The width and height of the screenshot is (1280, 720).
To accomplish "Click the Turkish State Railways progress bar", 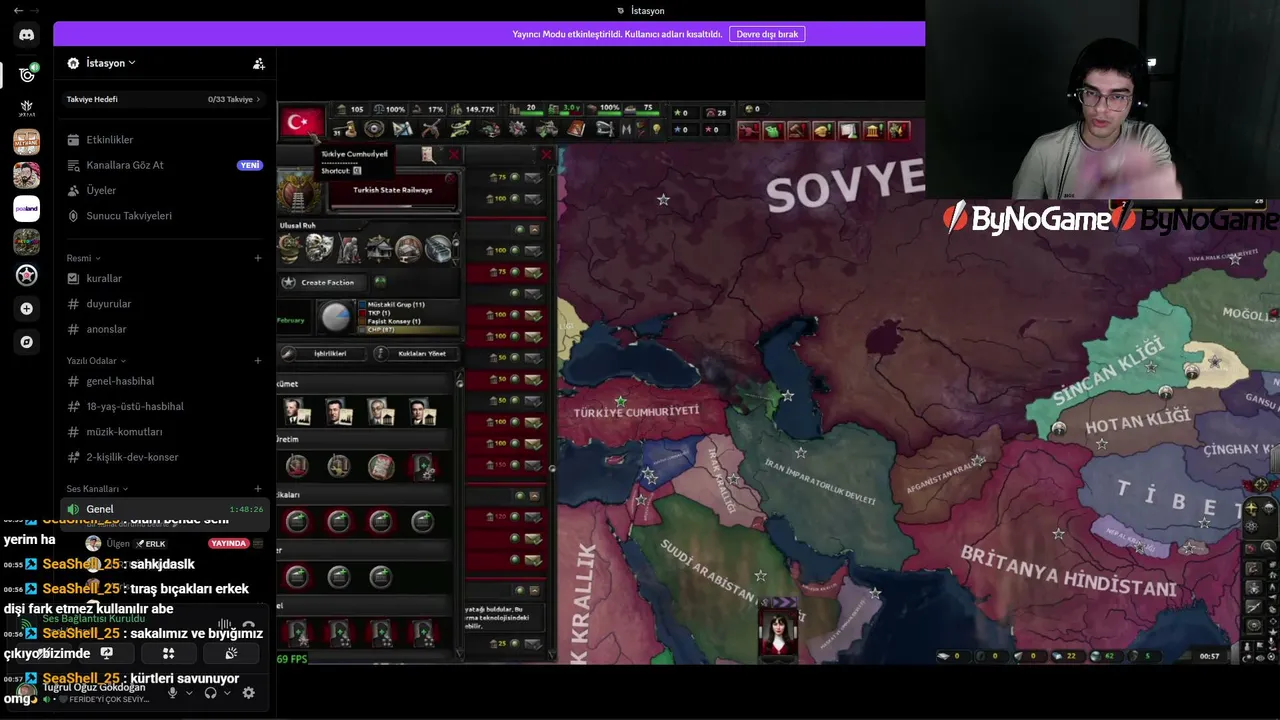I will (394, 204).
